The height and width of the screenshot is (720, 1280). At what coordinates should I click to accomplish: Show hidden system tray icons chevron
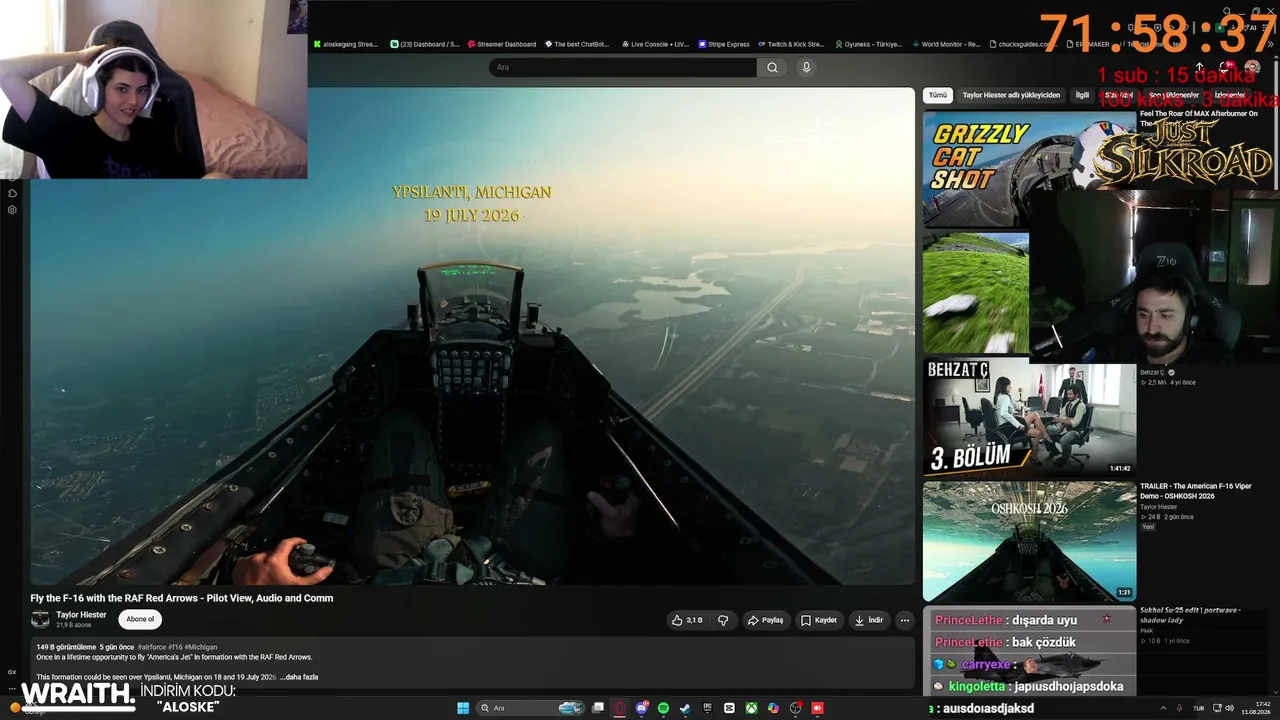1161,708
